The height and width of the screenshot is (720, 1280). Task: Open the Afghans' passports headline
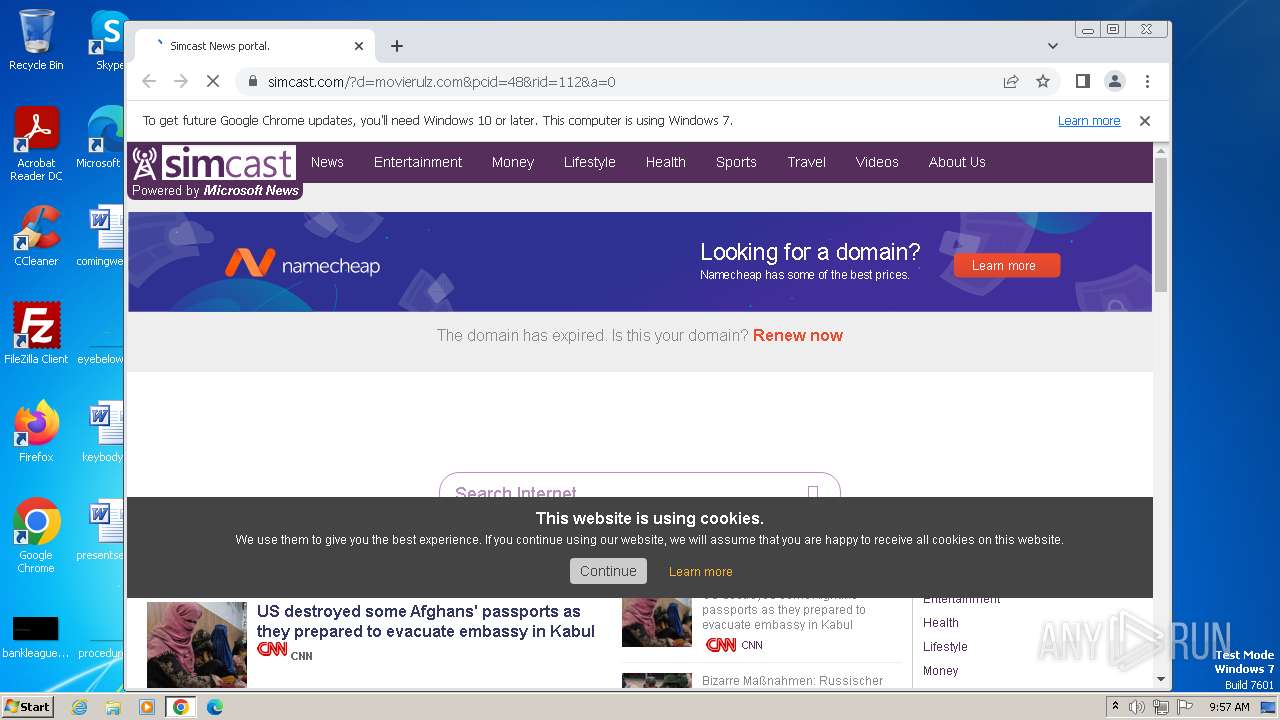pos(426,621)
